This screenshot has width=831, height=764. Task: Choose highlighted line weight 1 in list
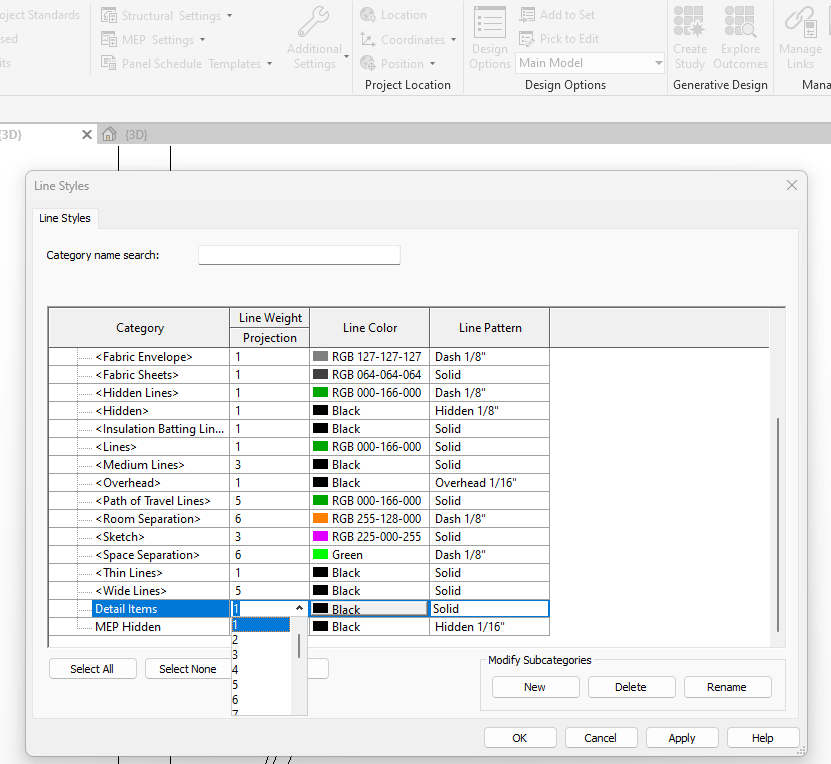click(x=261, y=625)
